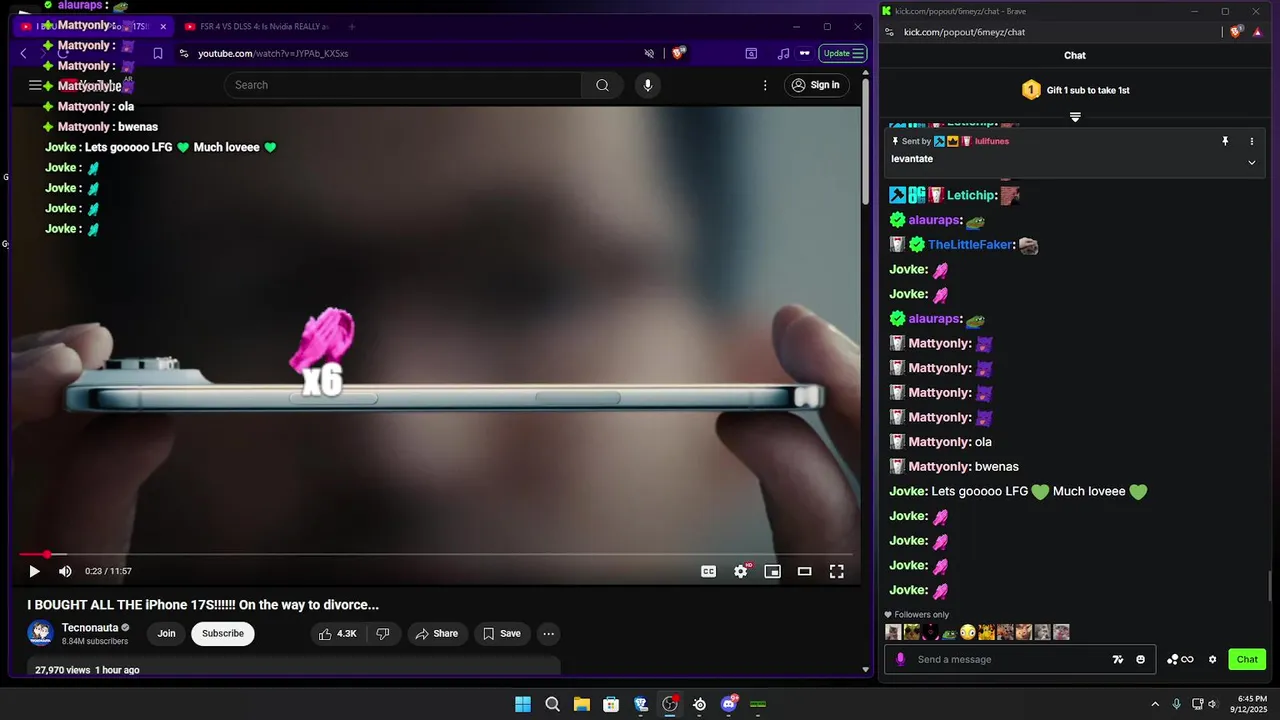
Task: Open the Tecnonauta channel avatar
Action: pyautogui.click(x=40, y=633)
